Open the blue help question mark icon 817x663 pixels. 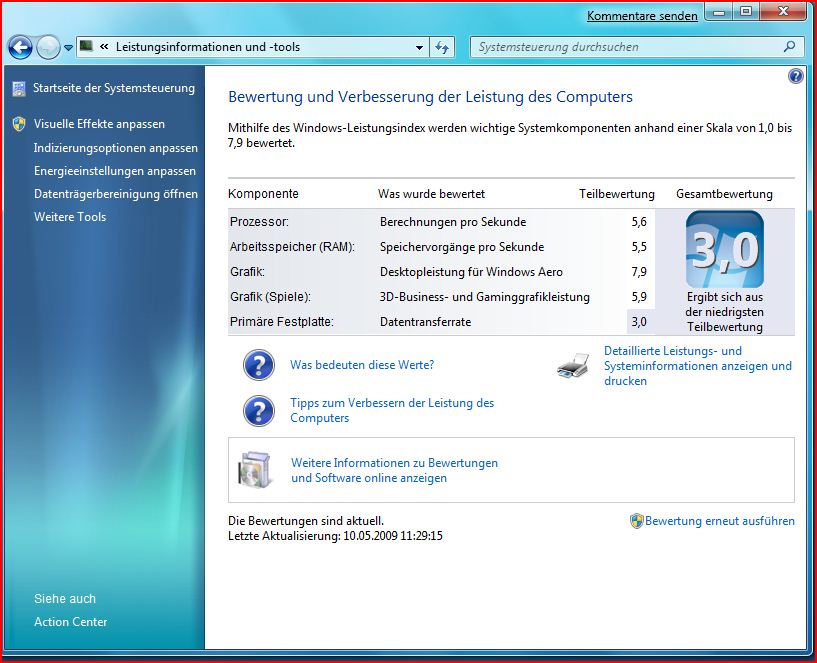(x=796, y=76)
